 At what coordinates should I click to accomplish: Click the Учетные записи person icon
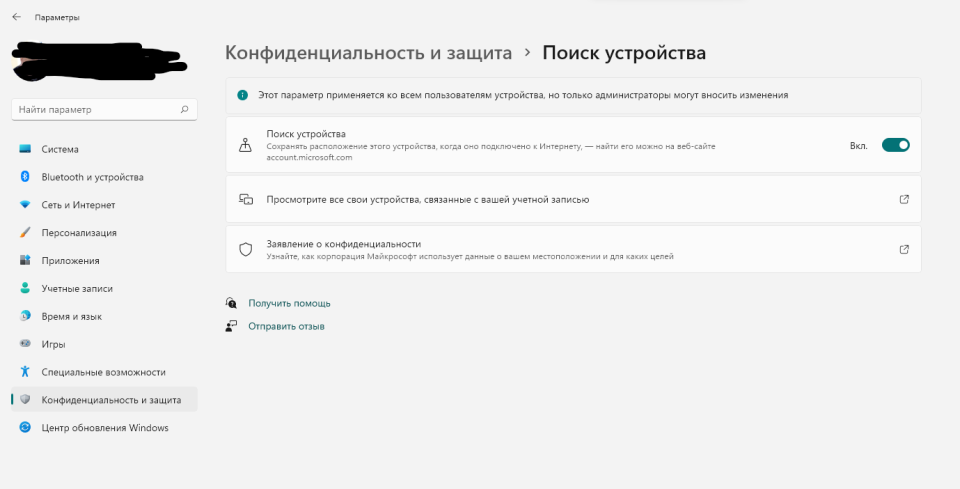click(25, 288)
